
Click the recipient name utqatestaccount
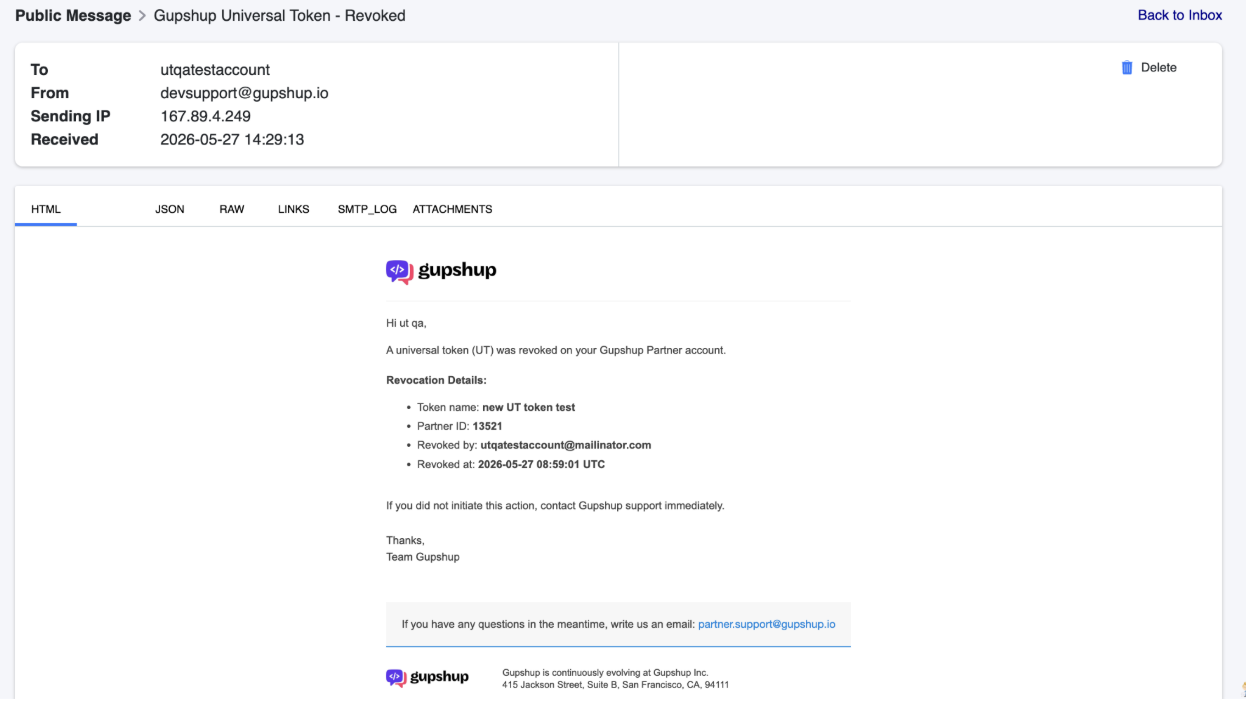(215, 70)
